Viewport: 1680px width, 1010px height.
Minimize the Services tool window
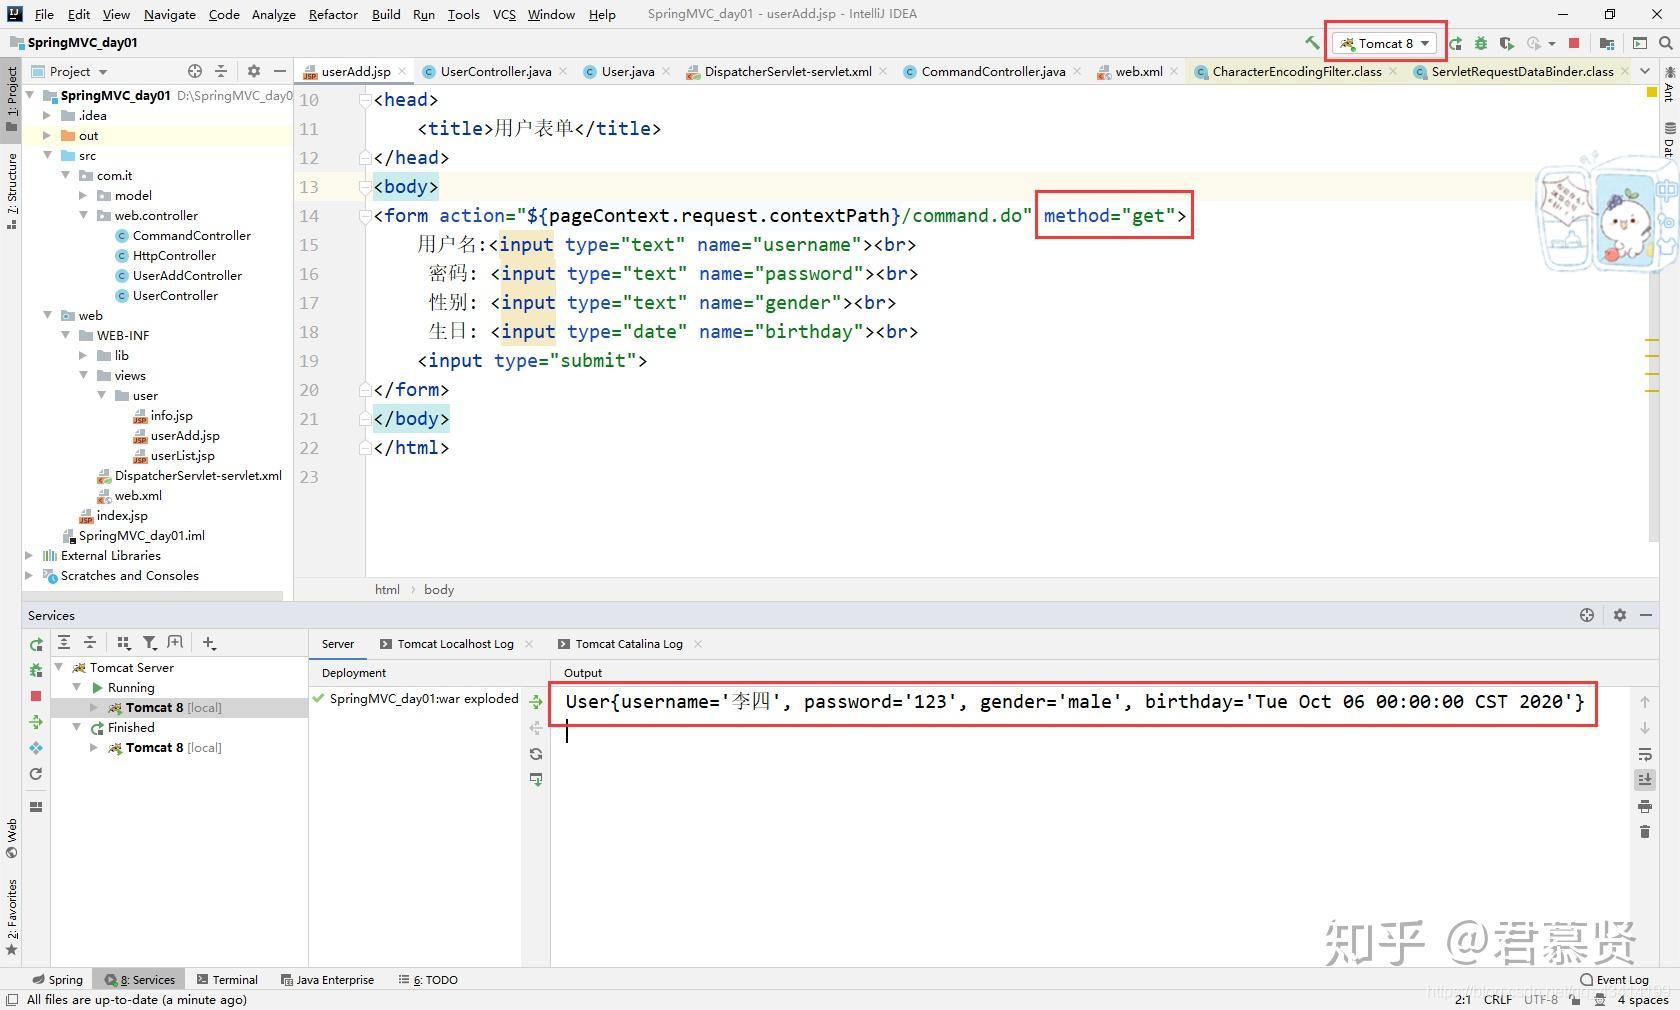click(1646, 615)
